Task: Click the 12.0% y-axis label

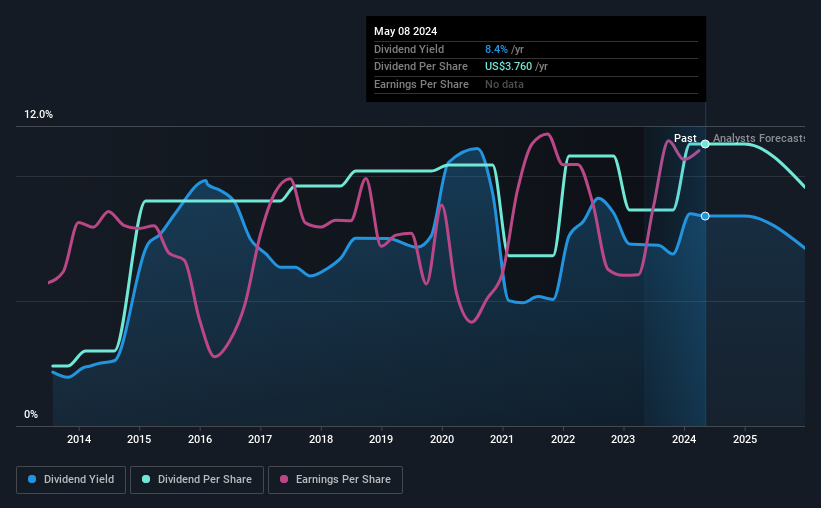Action: (38, 115)
